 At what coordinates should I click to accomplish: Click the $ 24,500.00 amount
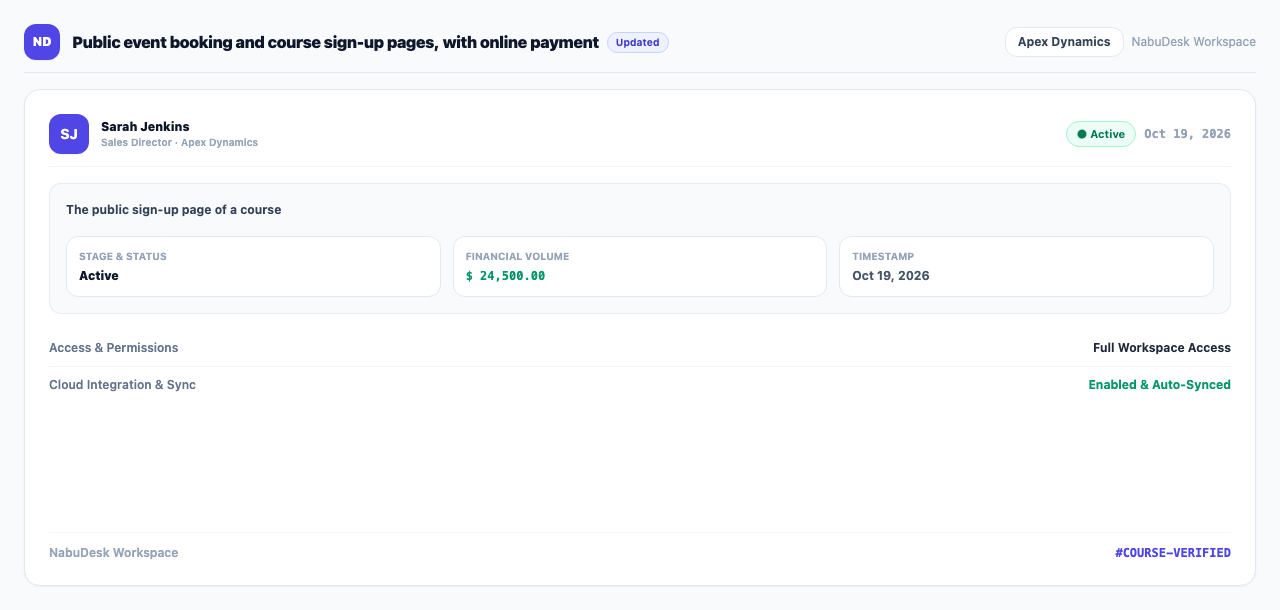(506, 276)
